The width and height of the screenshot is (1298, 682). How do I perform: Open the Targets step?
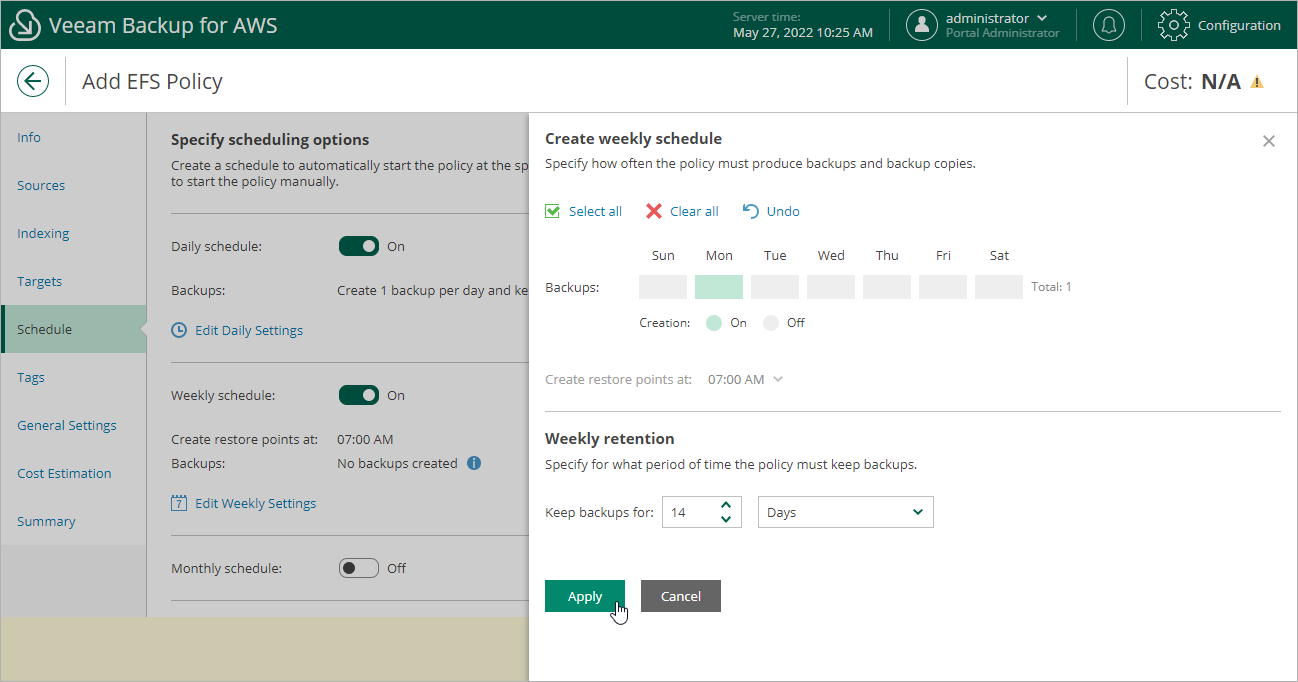point(74,281)
